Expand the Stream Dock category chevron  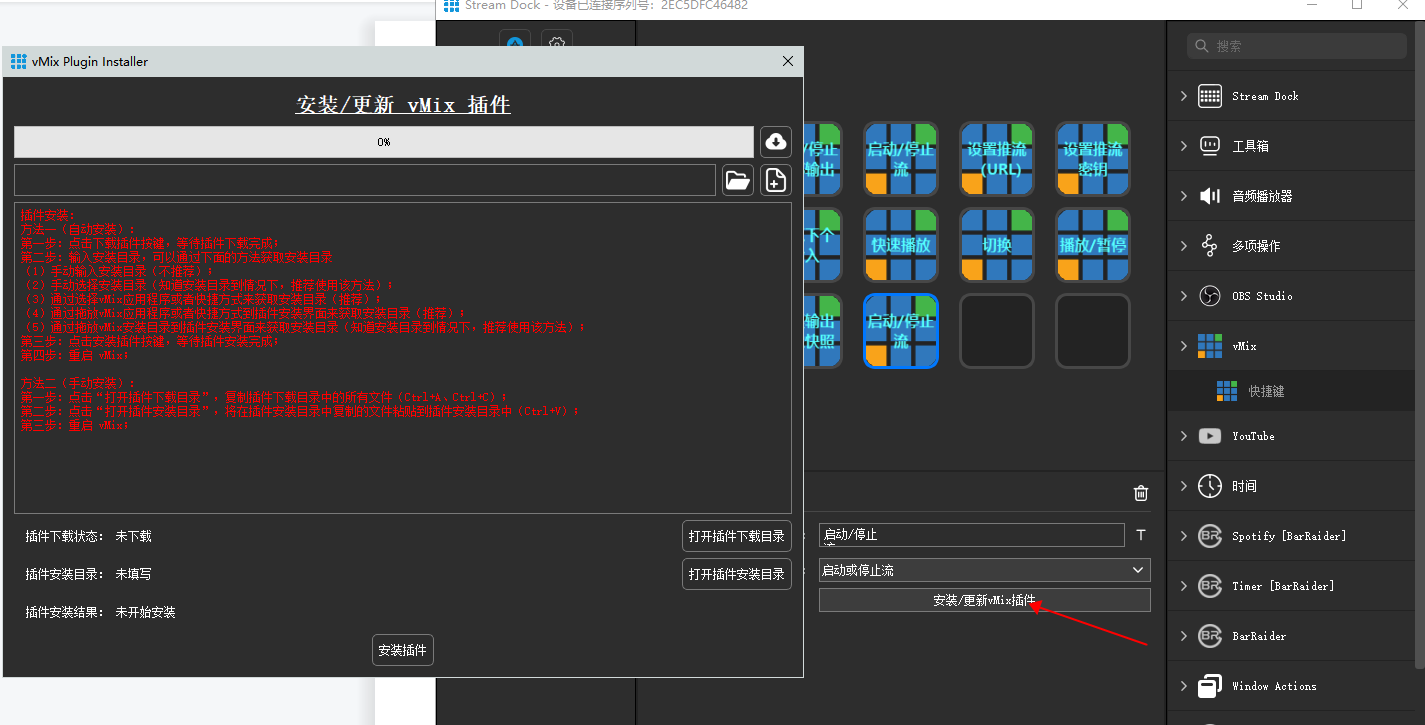pos(1184,96)
